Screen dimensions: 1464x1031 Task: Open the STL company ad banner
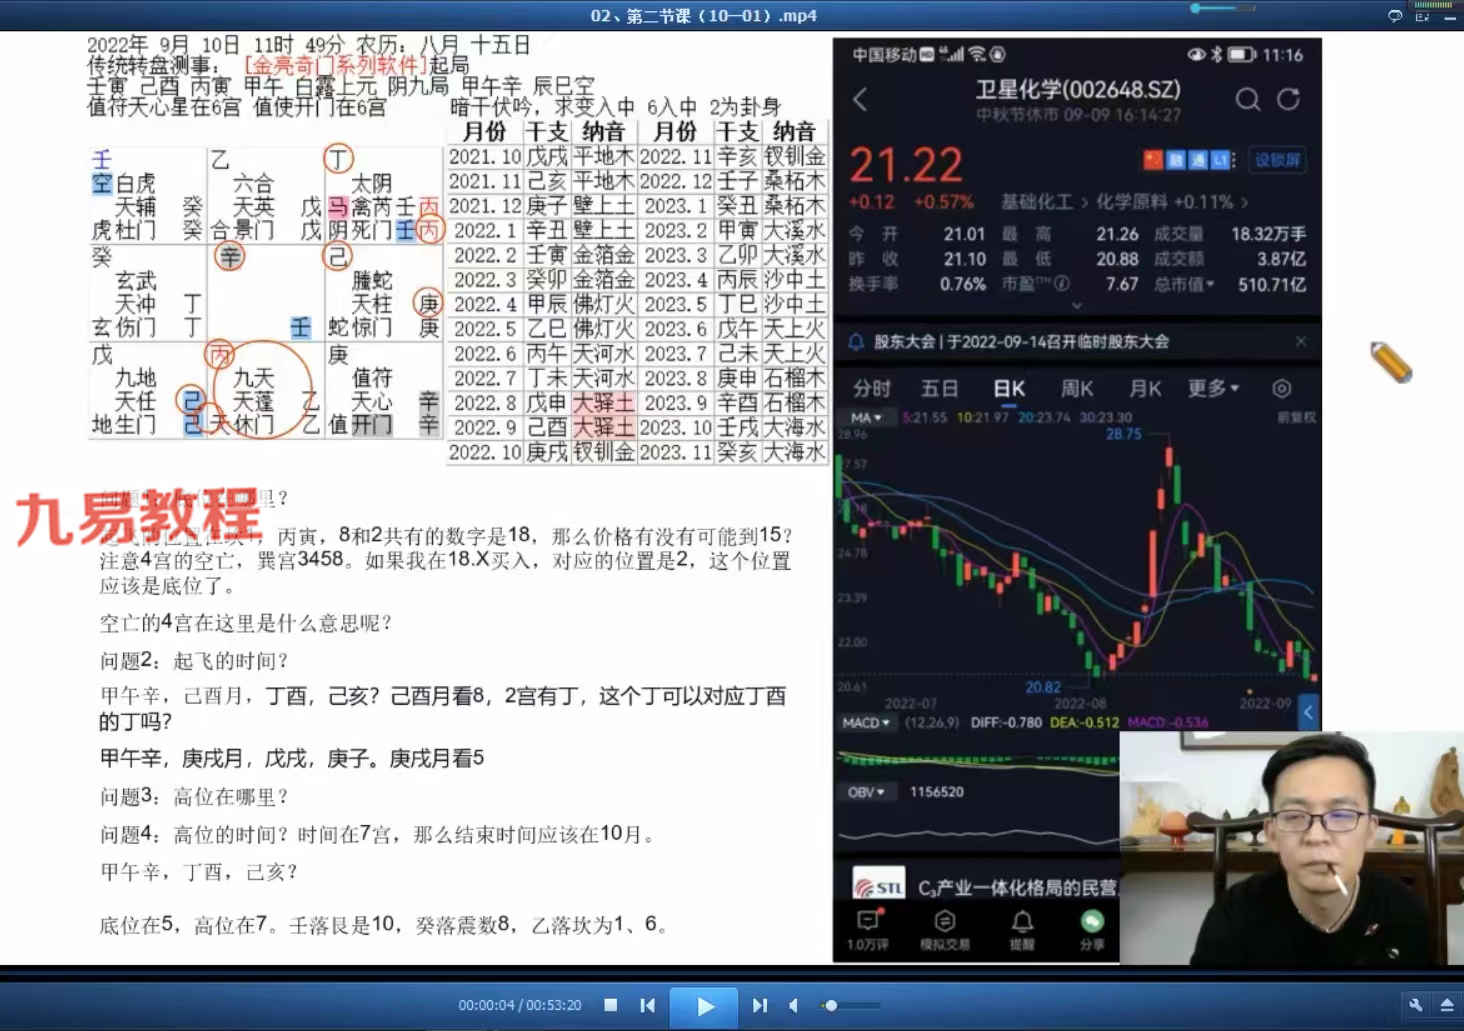pos(985,886)
